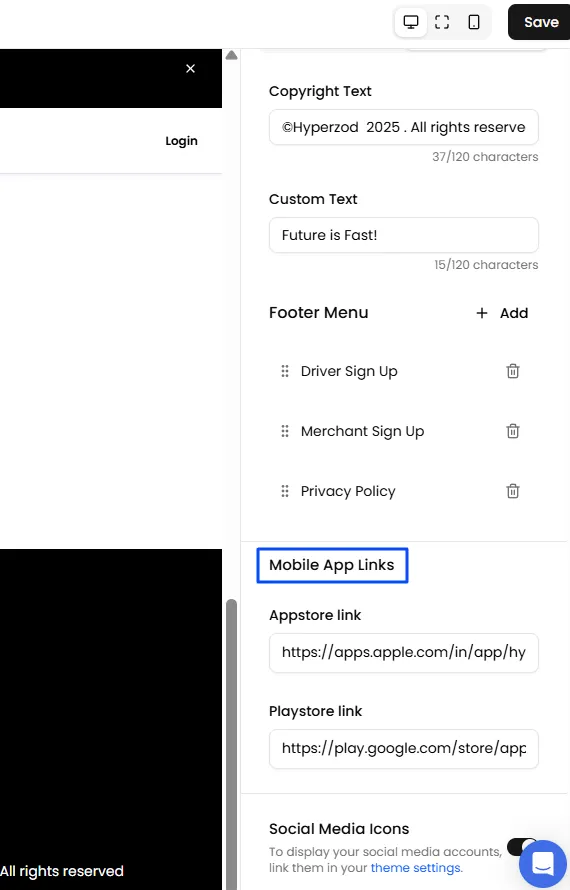This screenshot has height=890, width=570.
Task: Delete the Driver Sign Up menu item
Action: 513,371
